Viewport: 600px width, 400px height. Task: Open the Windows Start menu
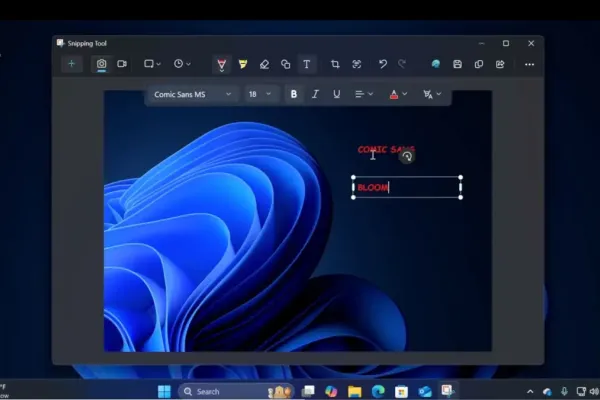pos(165,392)
